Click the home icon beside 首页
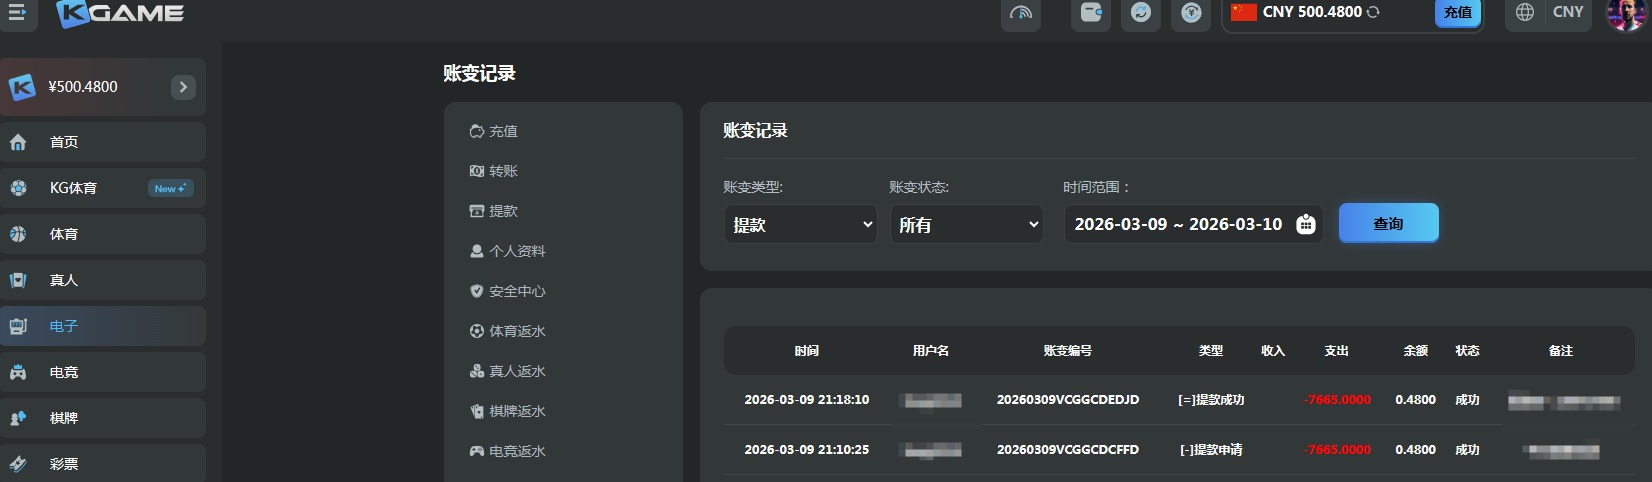The width and height of the screenshot is (1652, 482). [18, 142]
